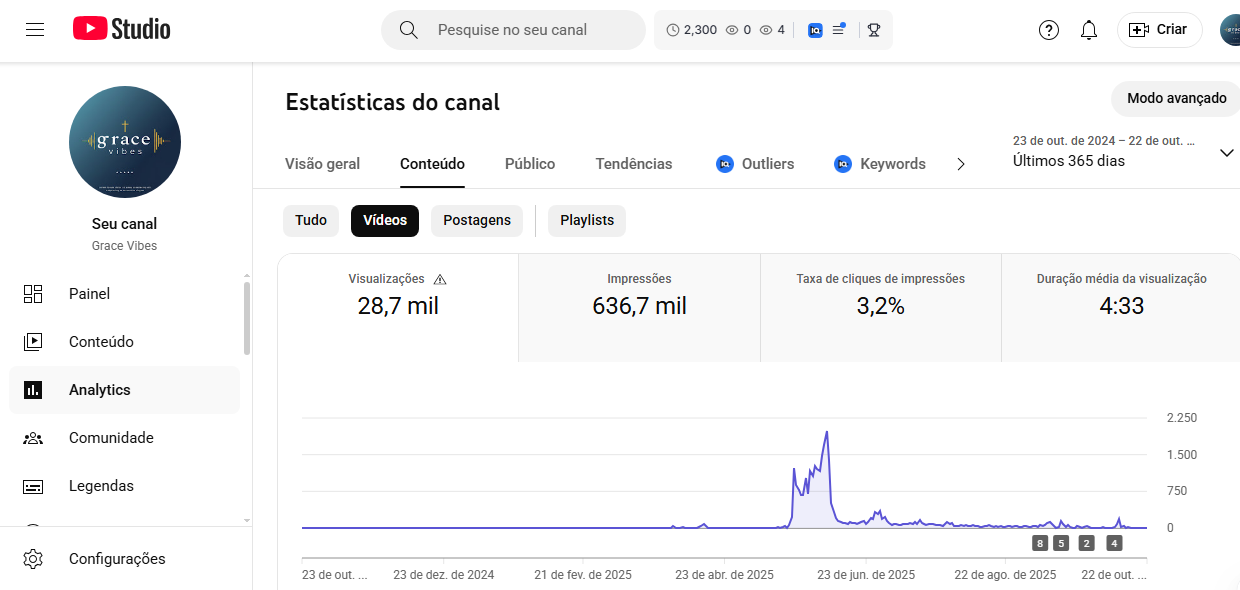Click the trophy icon in the top bar
The image size is (1240, 590).
click(x=874, y=30)
